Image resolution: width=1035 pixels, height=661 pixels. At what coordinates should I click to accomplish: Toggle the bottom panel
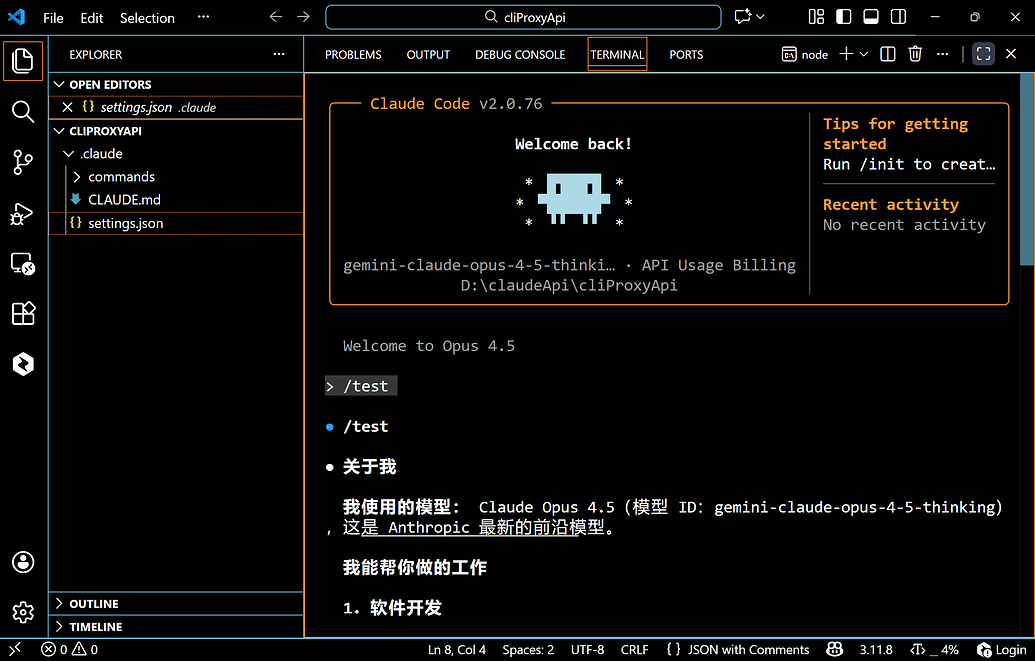[871, 17]
